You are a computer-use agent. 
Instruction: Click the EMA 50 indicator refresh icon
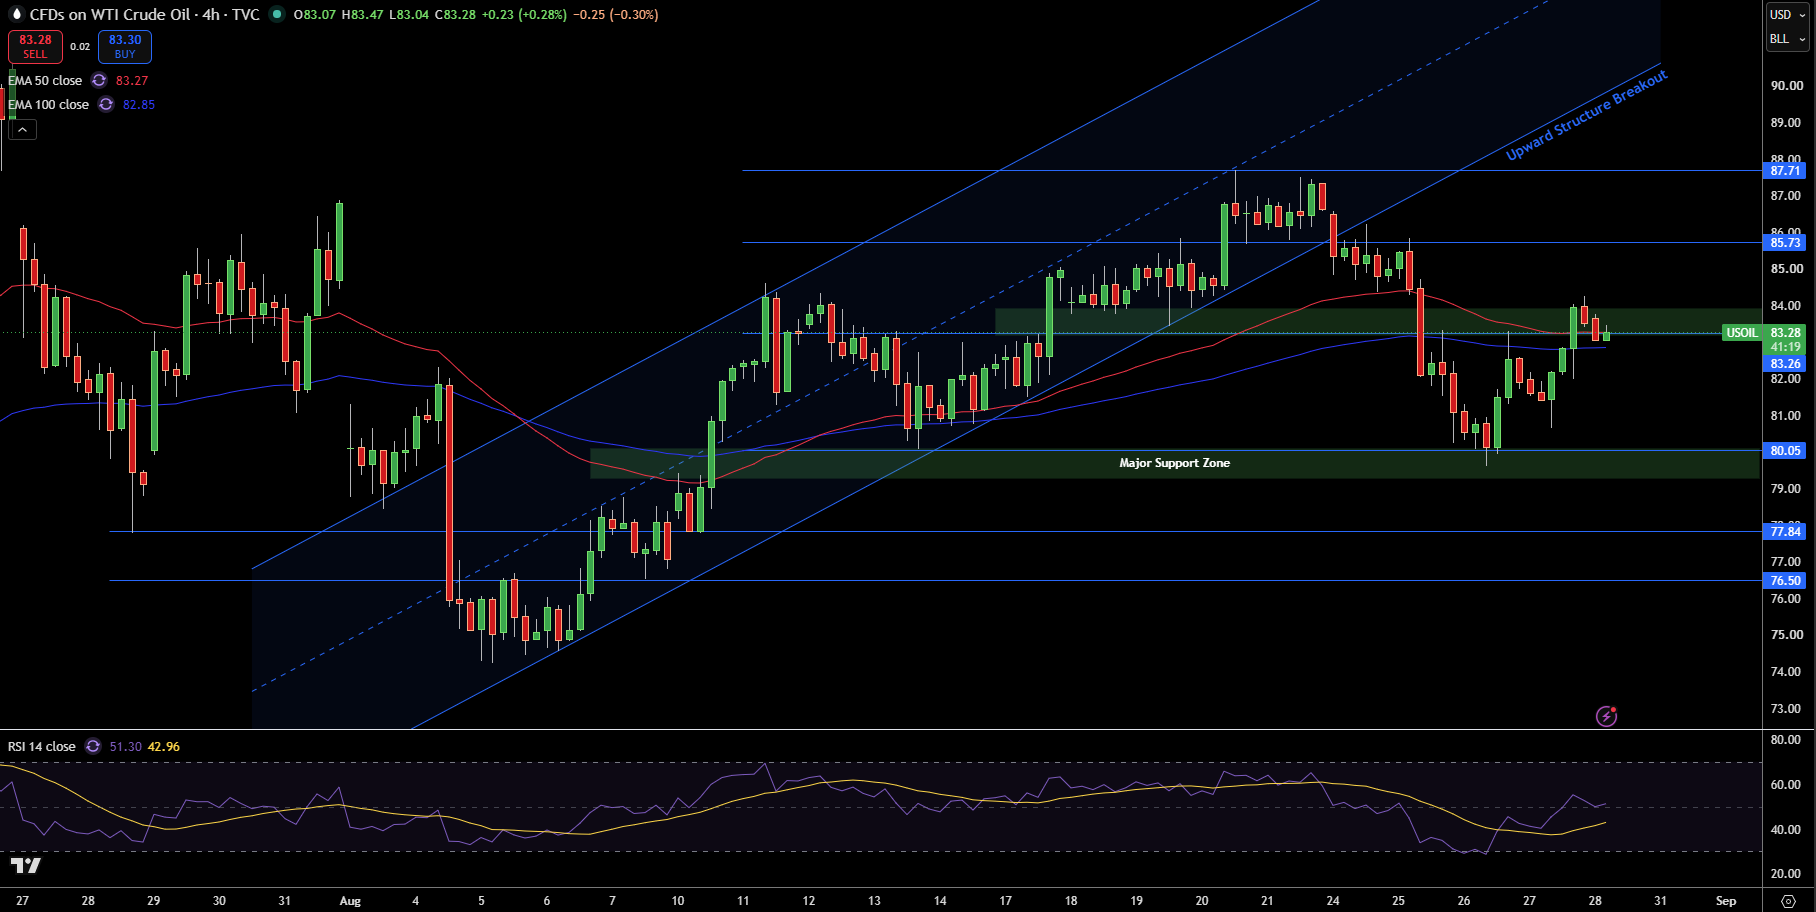[99, 80]
